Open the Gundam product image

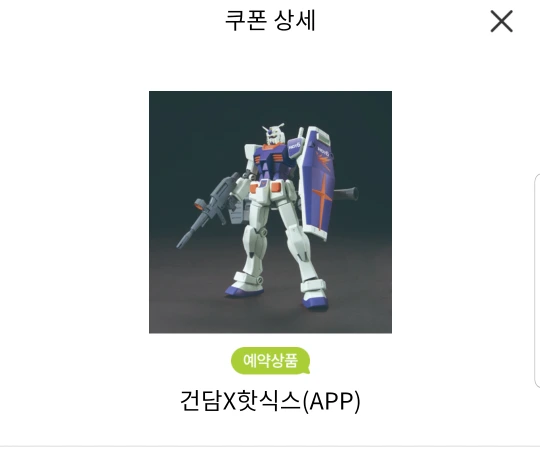[270, 212]
